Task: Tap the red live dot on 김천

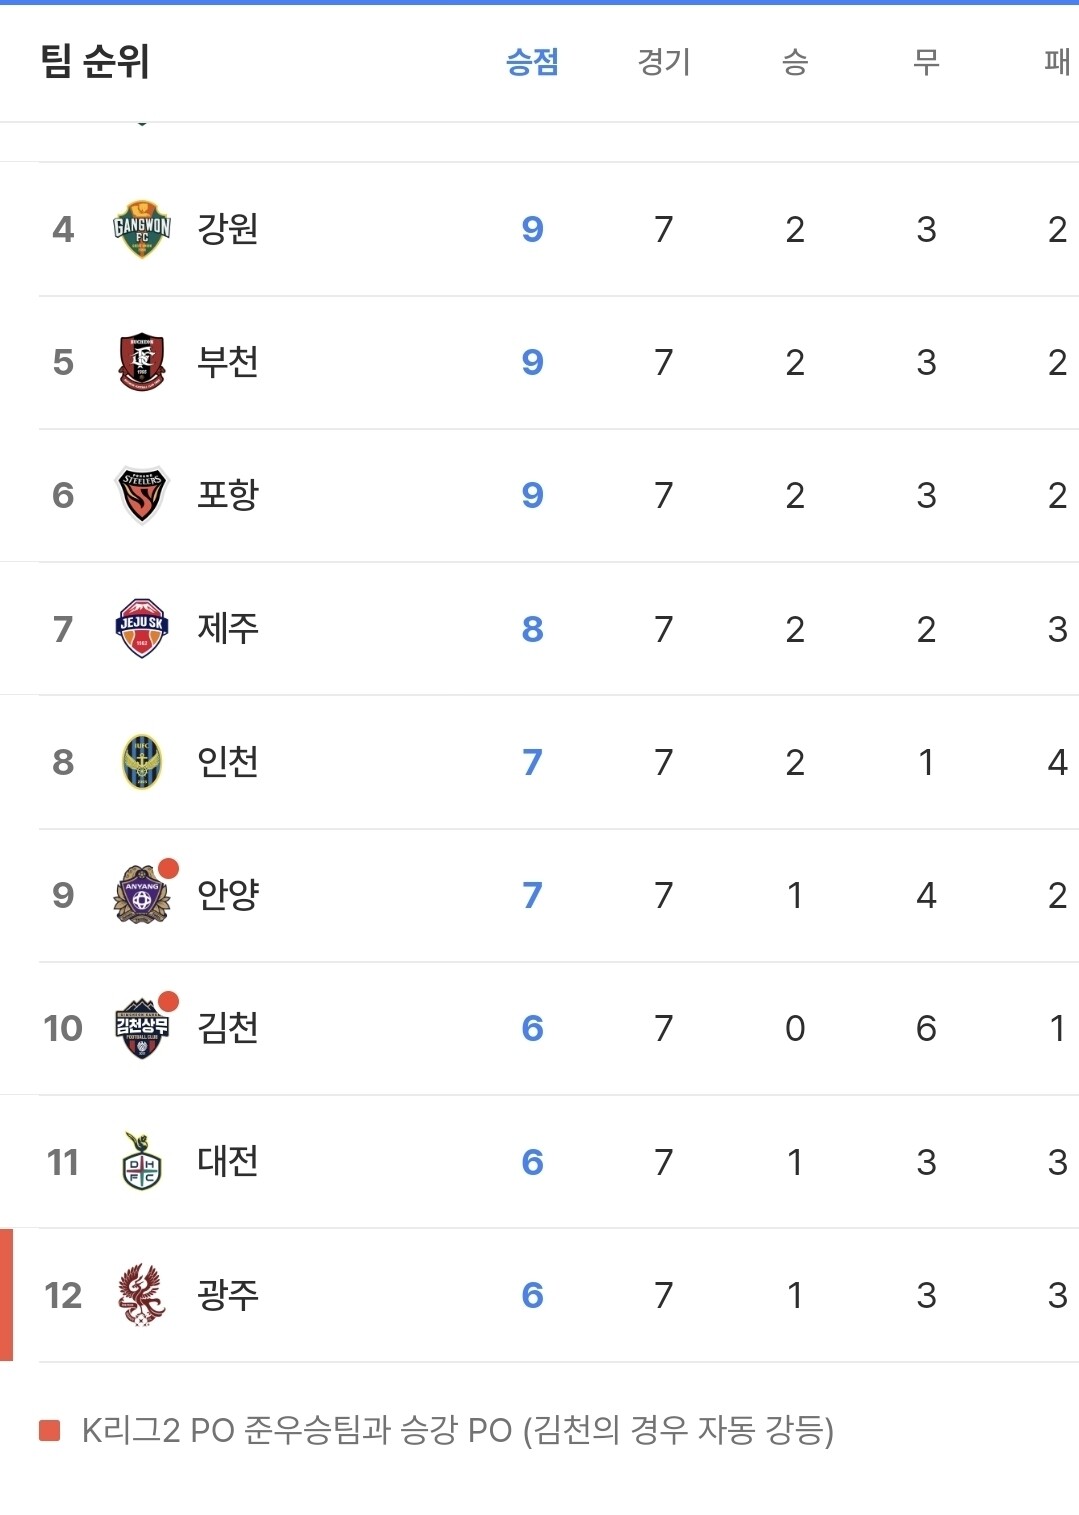Action: 169,1001
